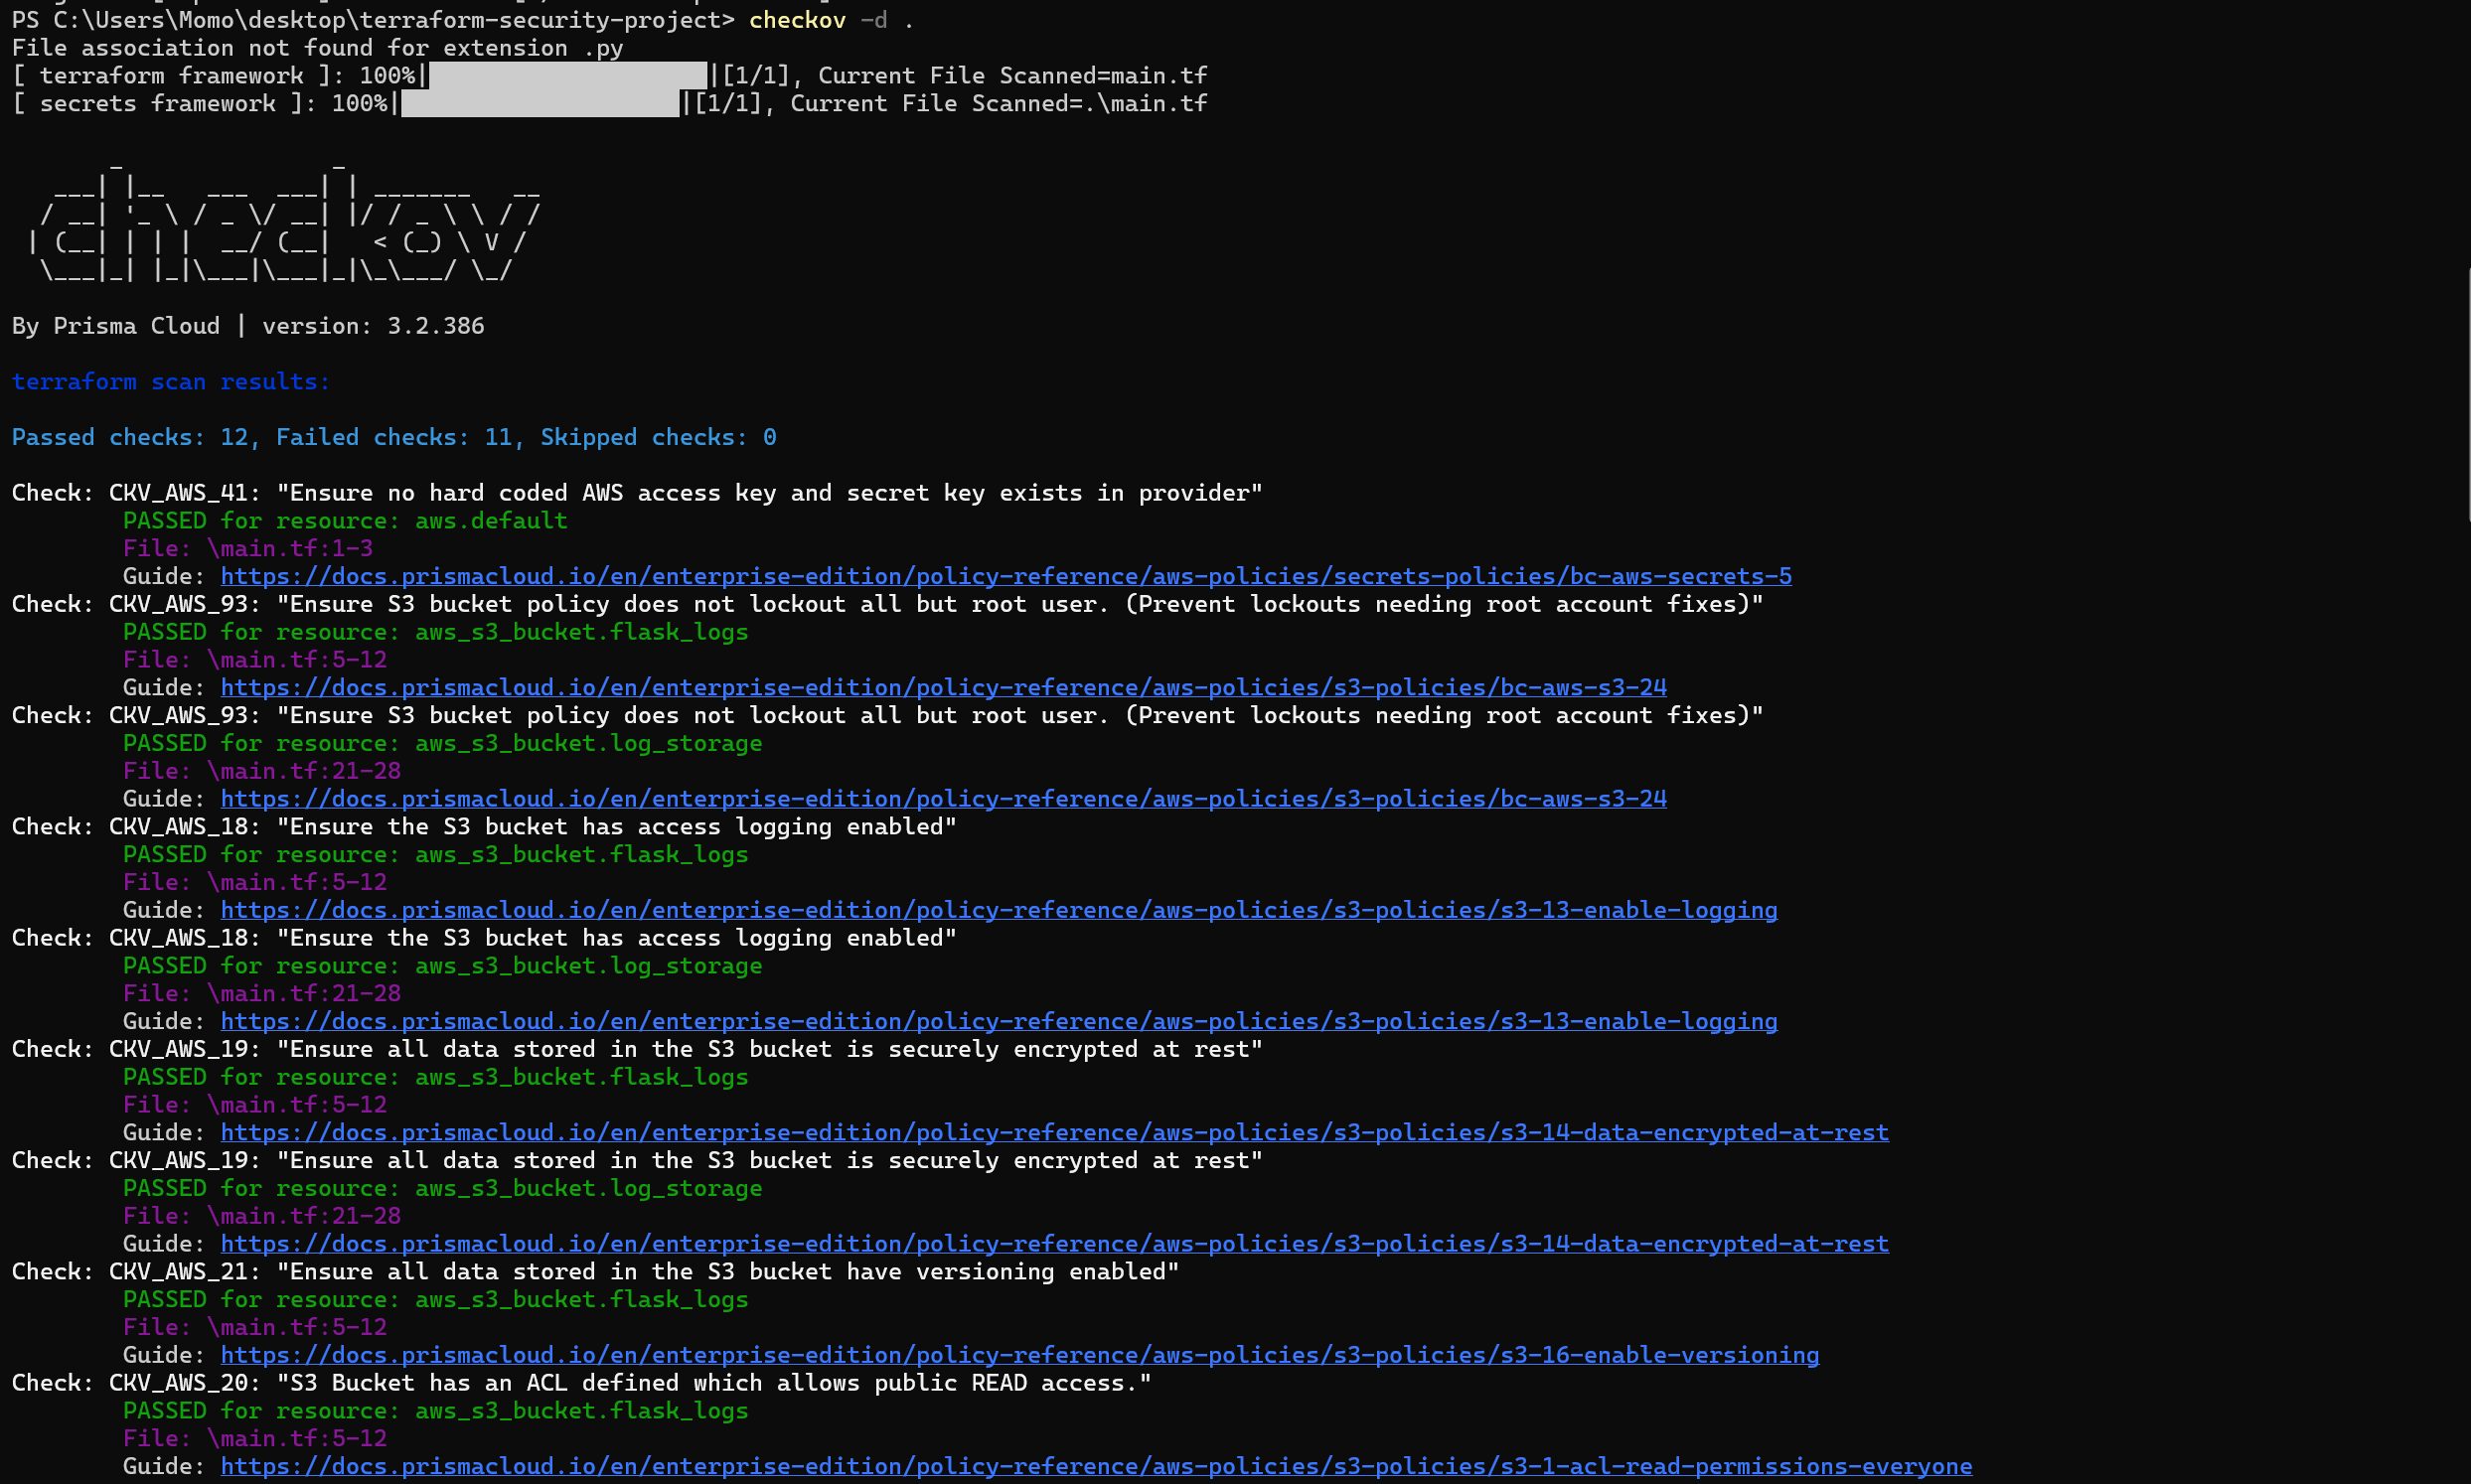The height and width of the screenshot is (1484, 2471).
Task: Click the Prisma Cloud version 3.2.386 text
Action: pyautogui.click(x=247, y=326)
